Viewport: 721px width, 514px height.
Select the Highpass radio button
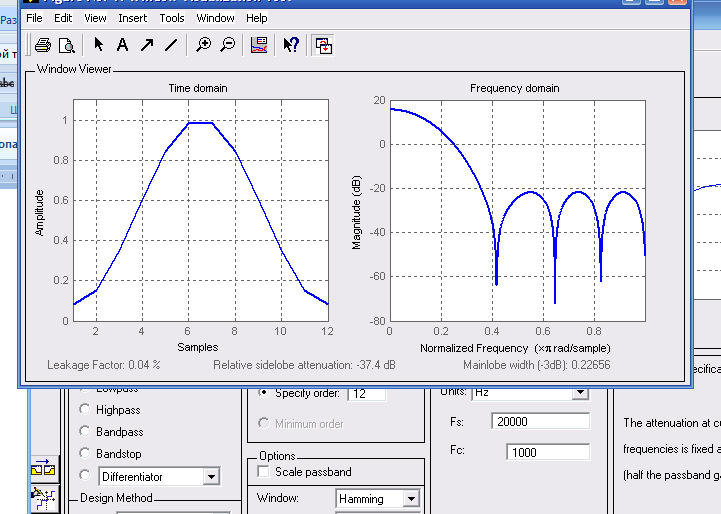click(83, 410)
